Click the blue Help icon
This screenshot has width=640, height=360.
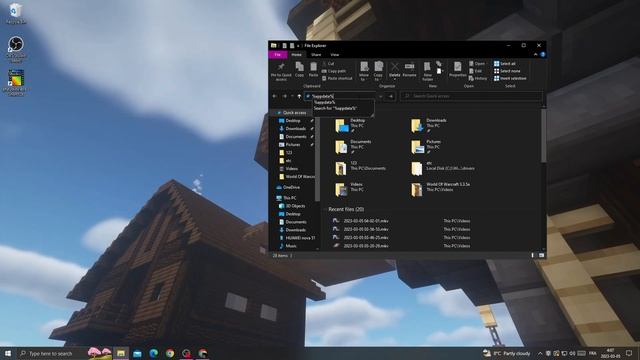[543, 55]
